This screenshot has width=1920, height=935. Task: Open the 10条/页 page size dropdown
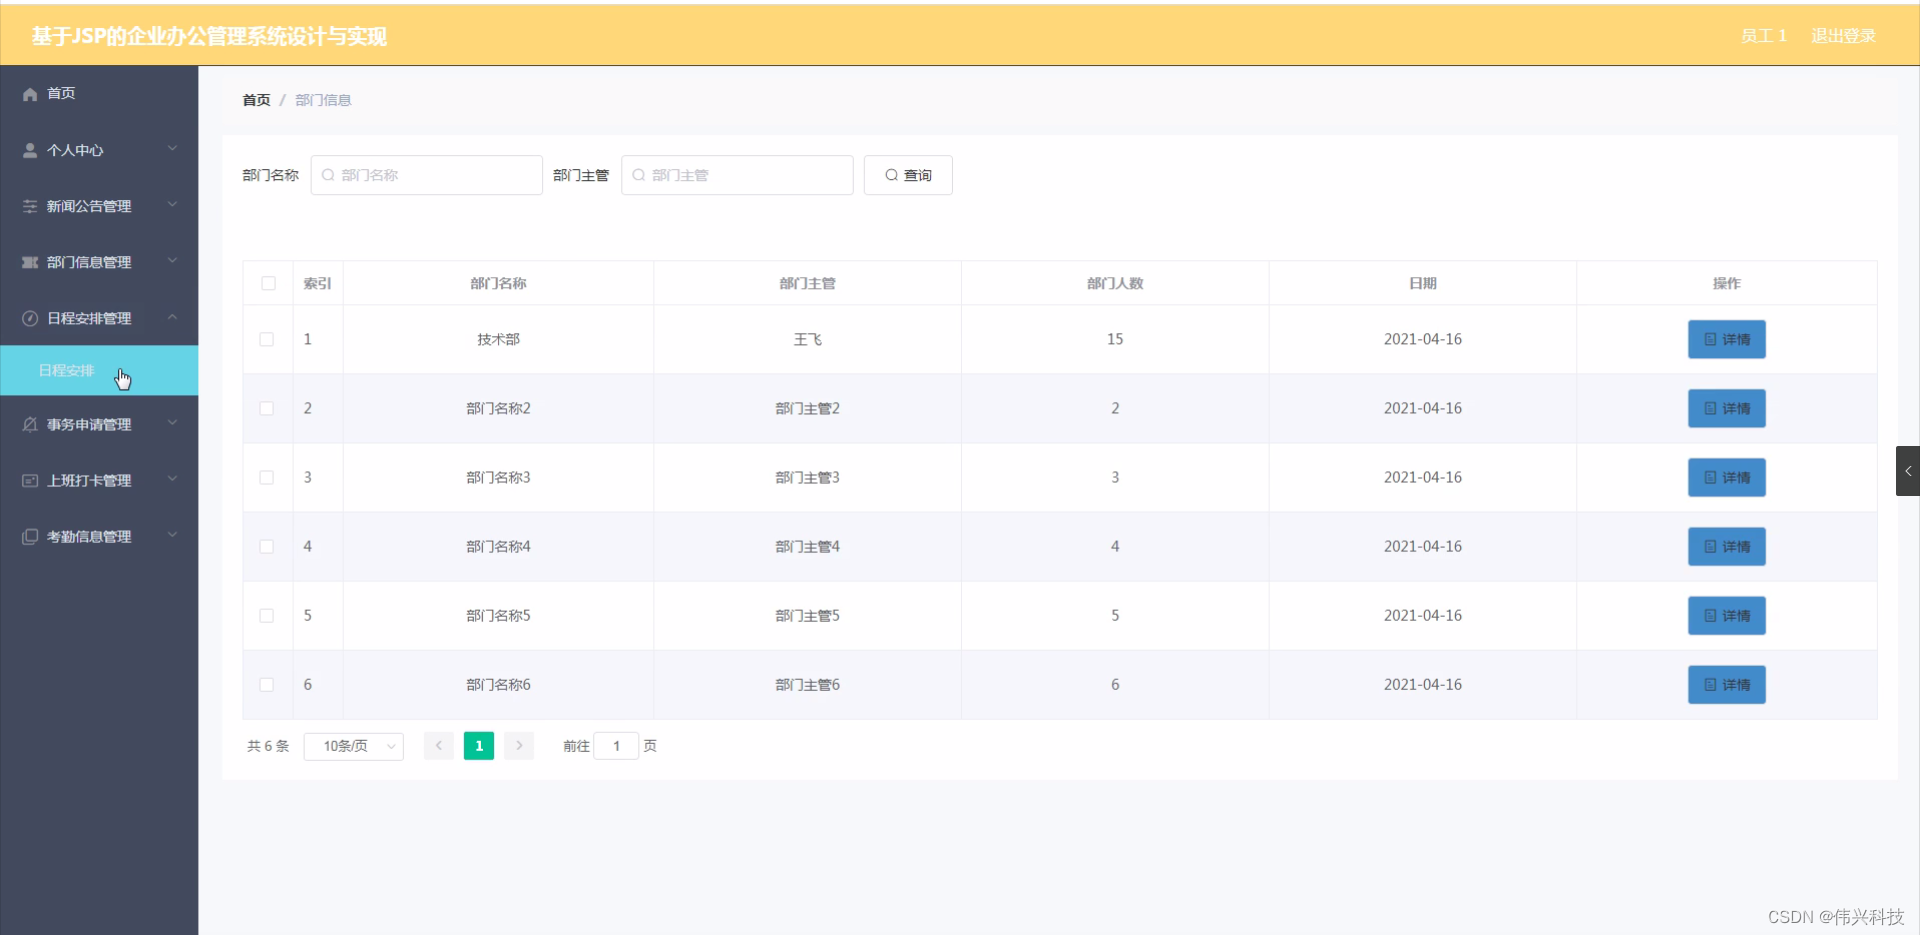pyautogui.click(x=352, y=746)
